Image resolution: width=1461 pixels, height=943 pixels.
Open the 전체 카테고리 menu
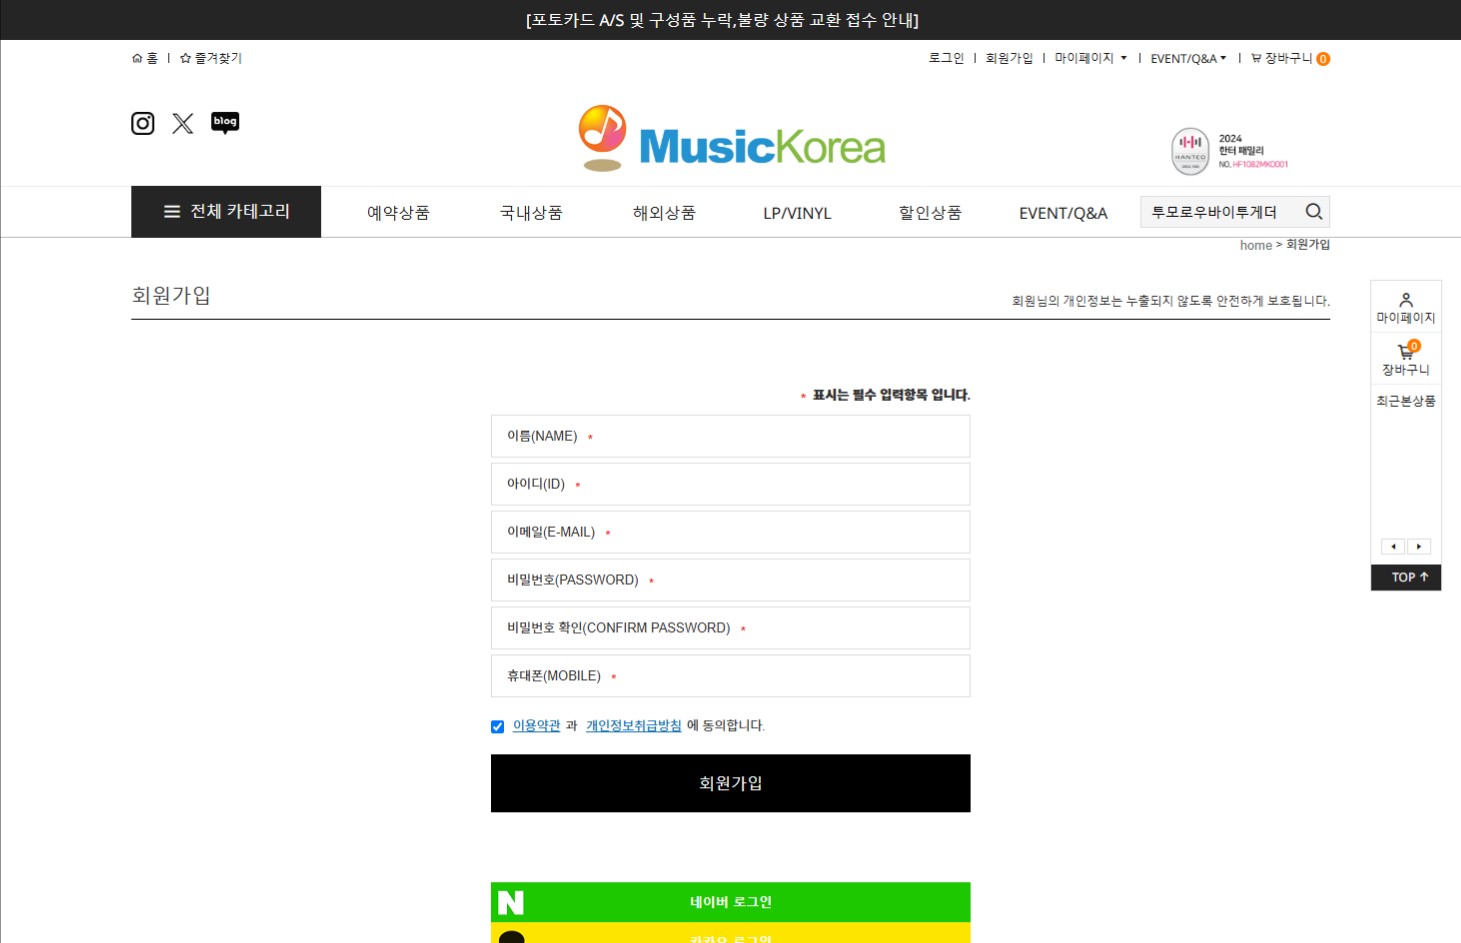[x=226, y=212]
